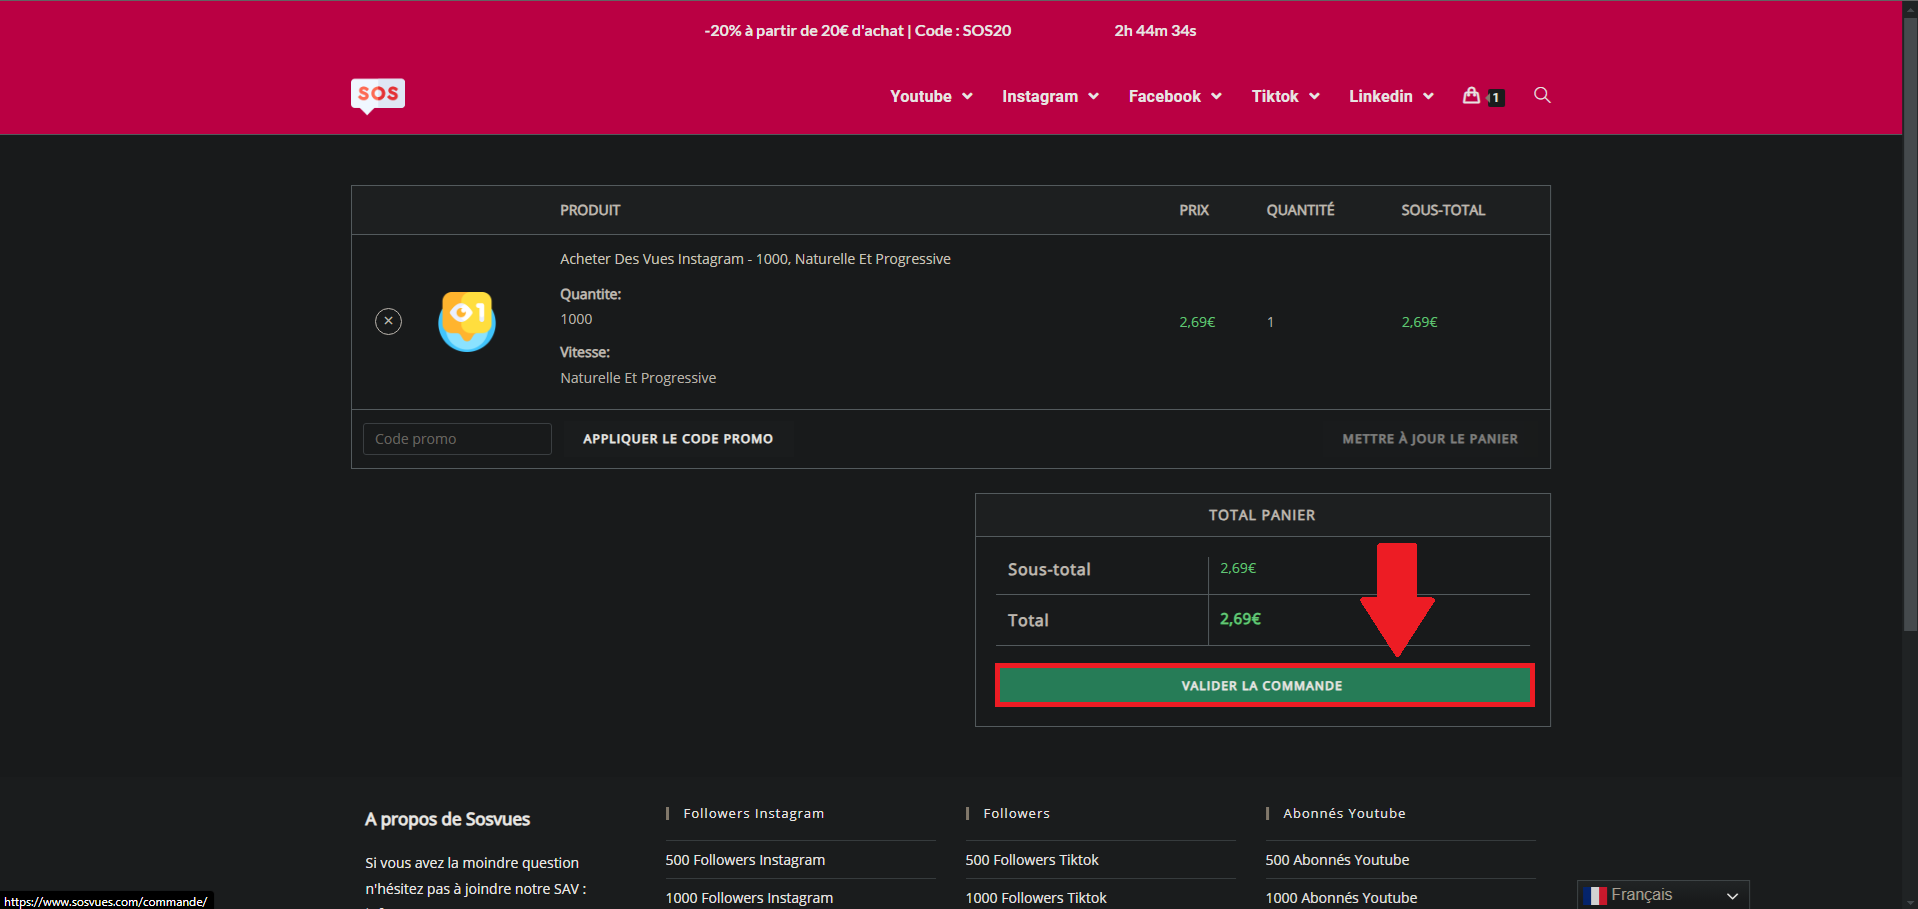Open 1000 Followers Instagram footer link
The height and width of the screenshot is (909, 1918).
tap(749, 898)
